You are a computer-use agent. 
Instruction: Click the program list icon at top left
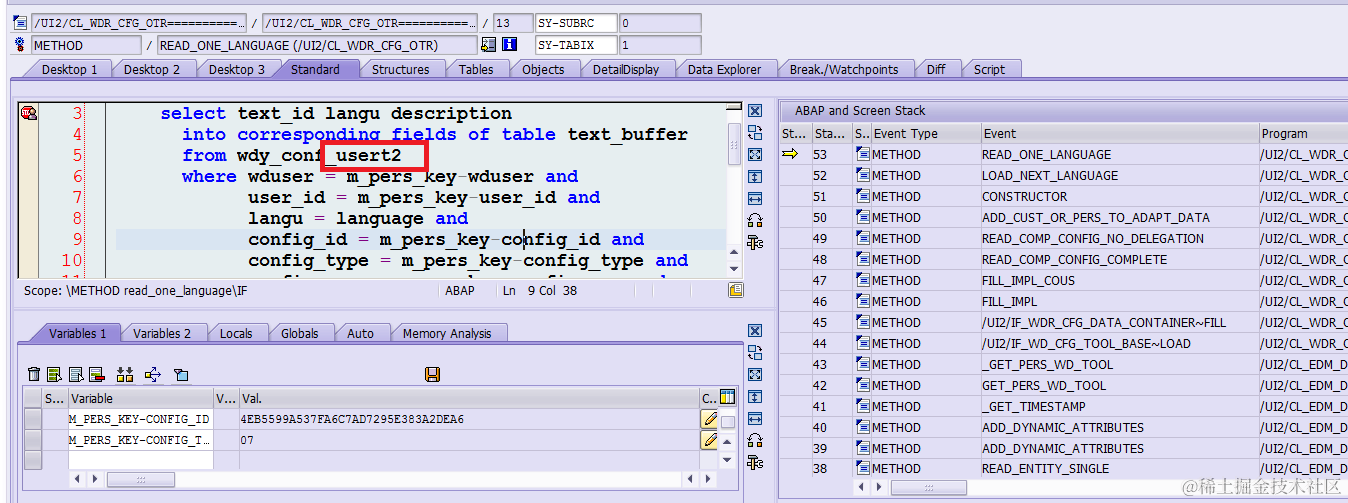[19, 23]
